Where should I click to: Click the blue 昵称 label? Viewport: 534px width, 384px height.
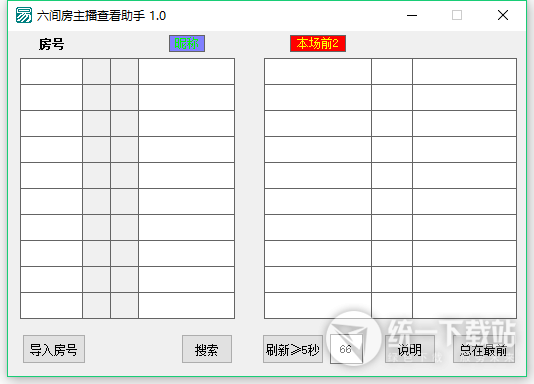click(187, 44)
